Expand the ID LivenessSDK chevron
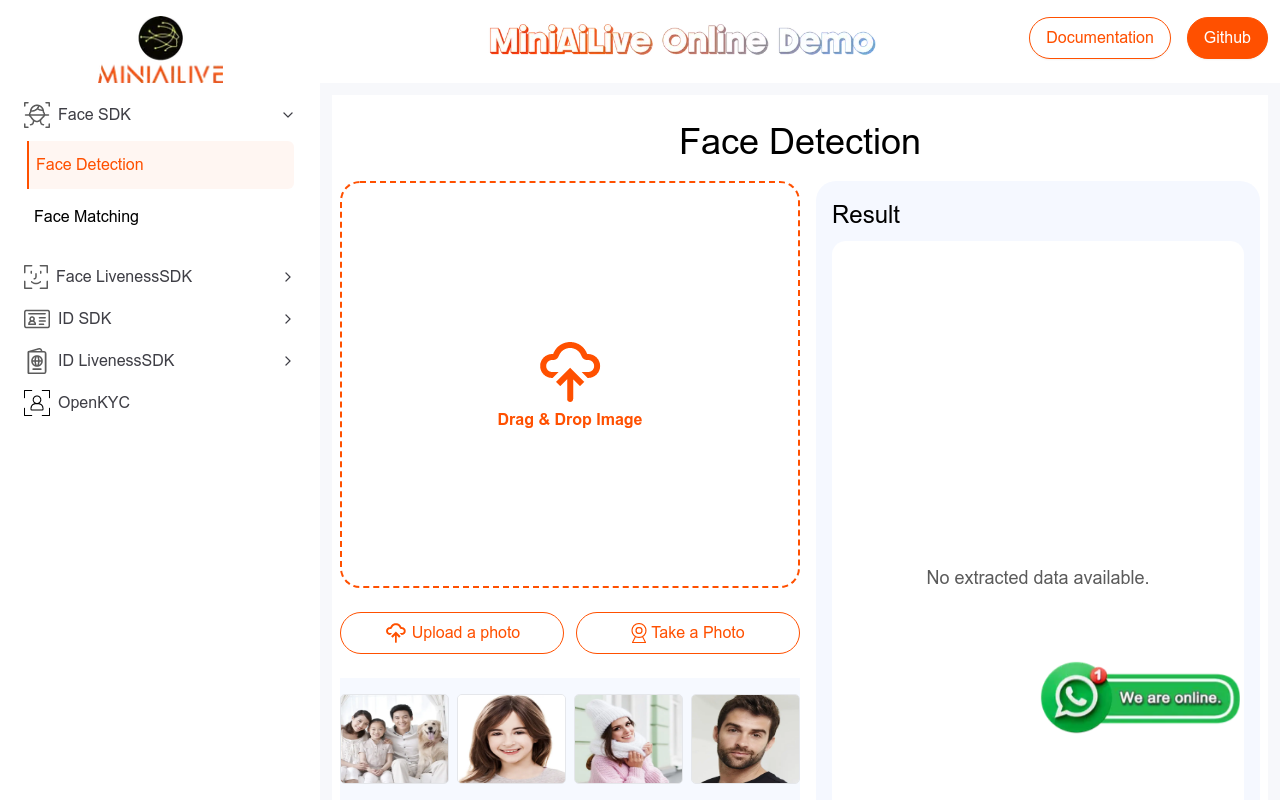This screenshot has height=800, width=1280. (x=288, y=361)
